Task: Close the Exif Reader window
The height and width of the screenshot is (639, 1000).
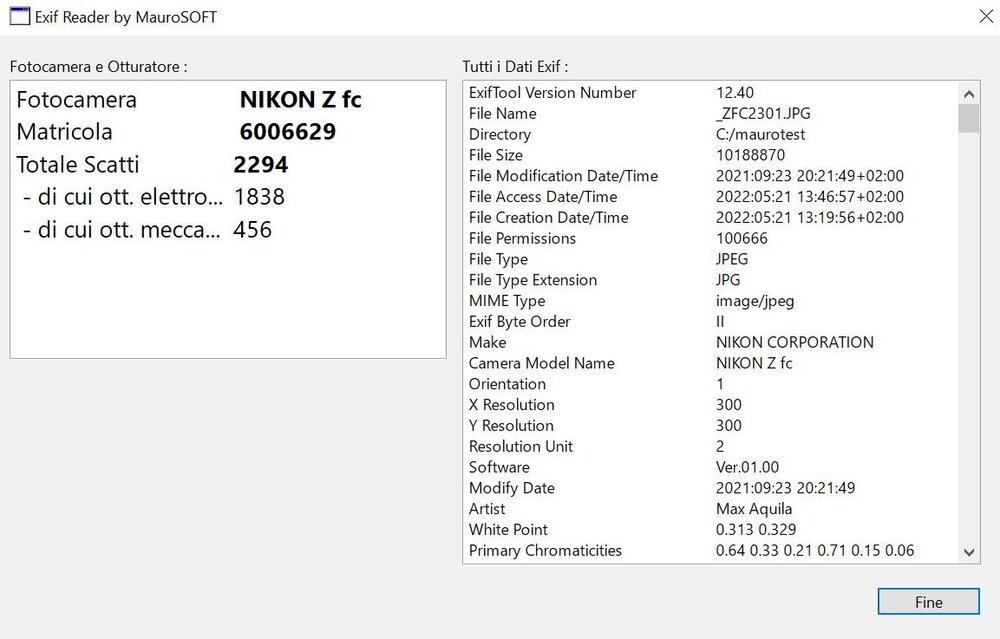Action: (986, 17)
